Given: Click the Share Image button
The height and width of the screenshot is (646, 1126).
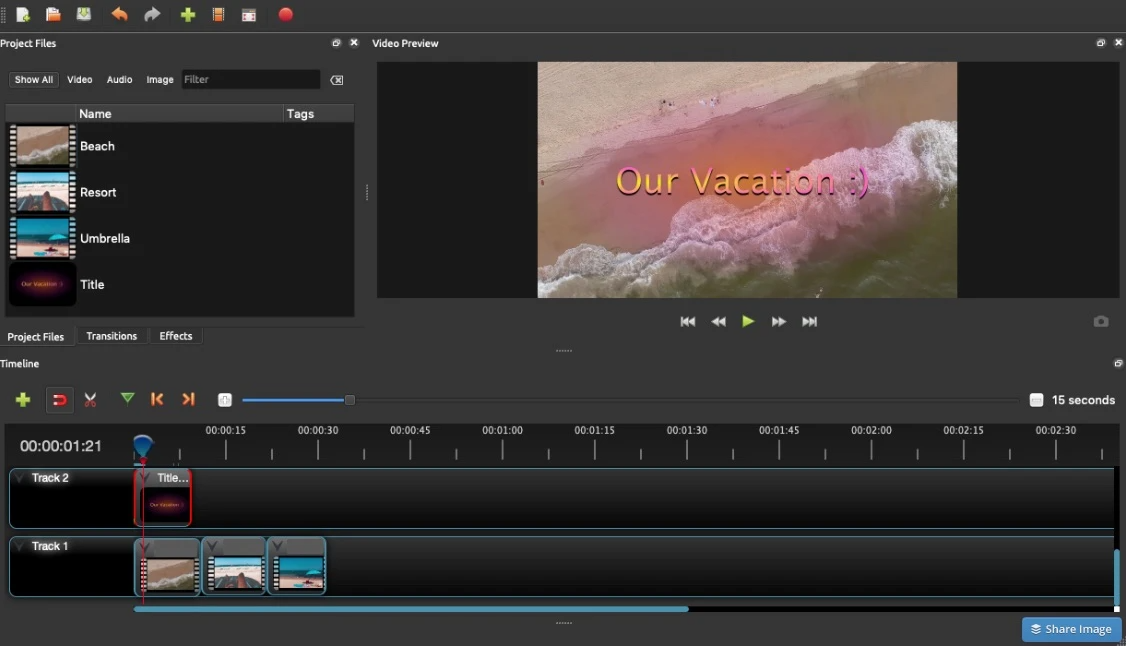Looking at the screenshot, I should 1070,629.
